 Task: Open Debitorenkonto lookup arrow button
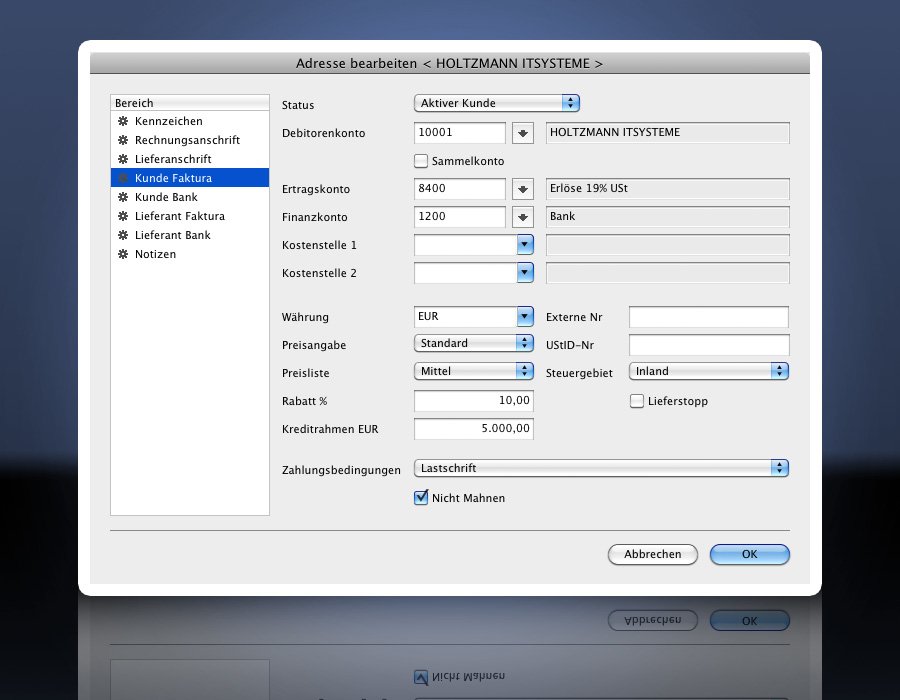tap(522, 133)
